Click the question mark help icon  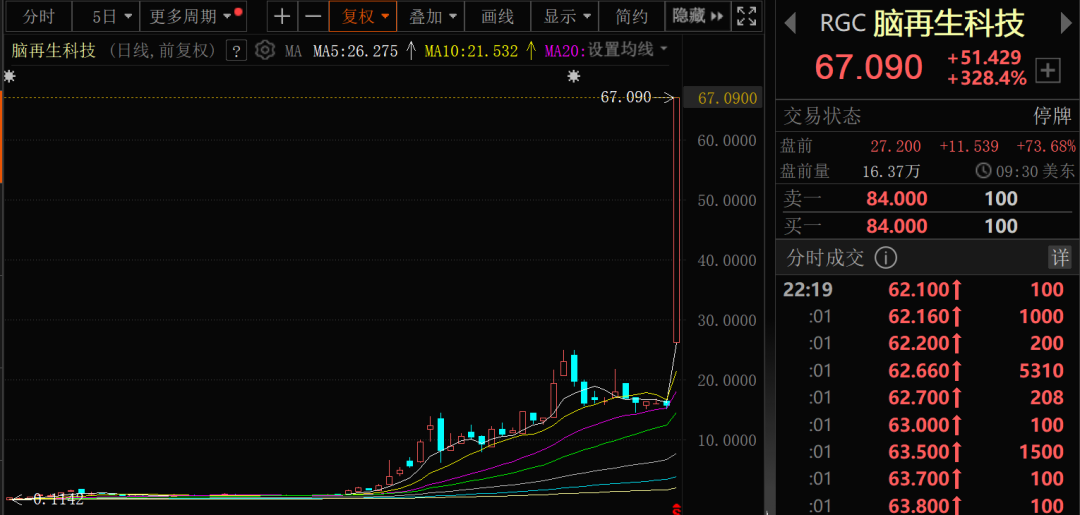(x=236, y=50)
